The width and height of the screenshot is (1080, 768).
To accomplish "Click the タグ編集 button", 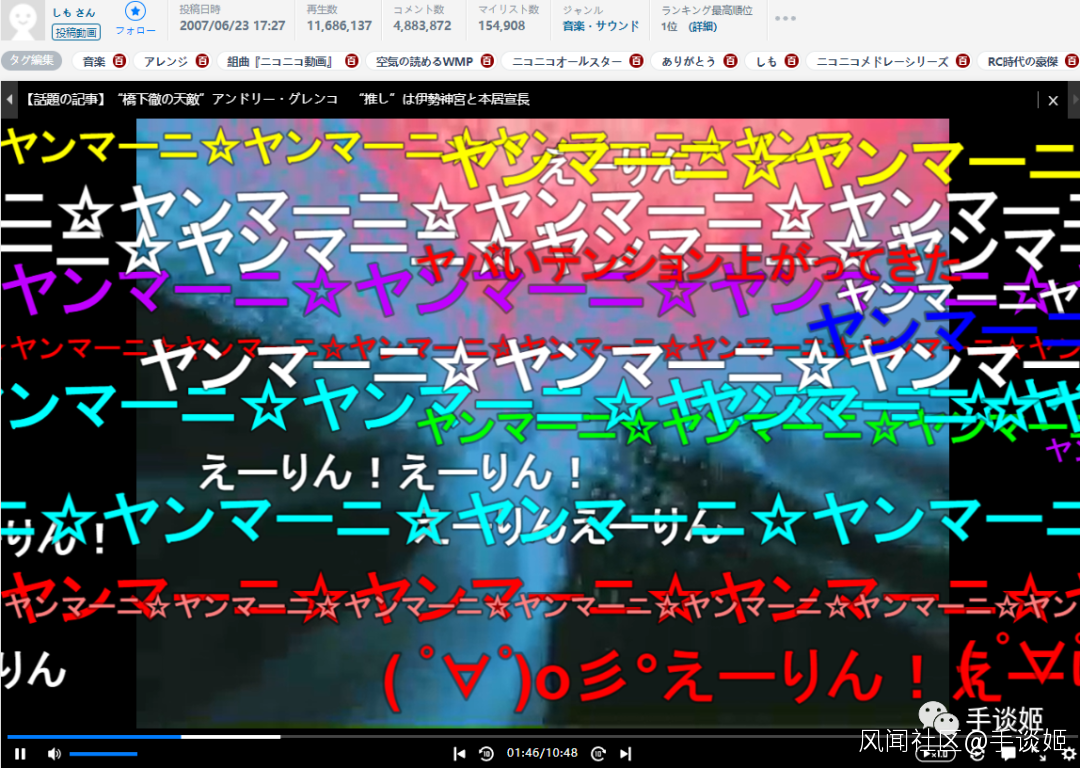I will 32,61.
